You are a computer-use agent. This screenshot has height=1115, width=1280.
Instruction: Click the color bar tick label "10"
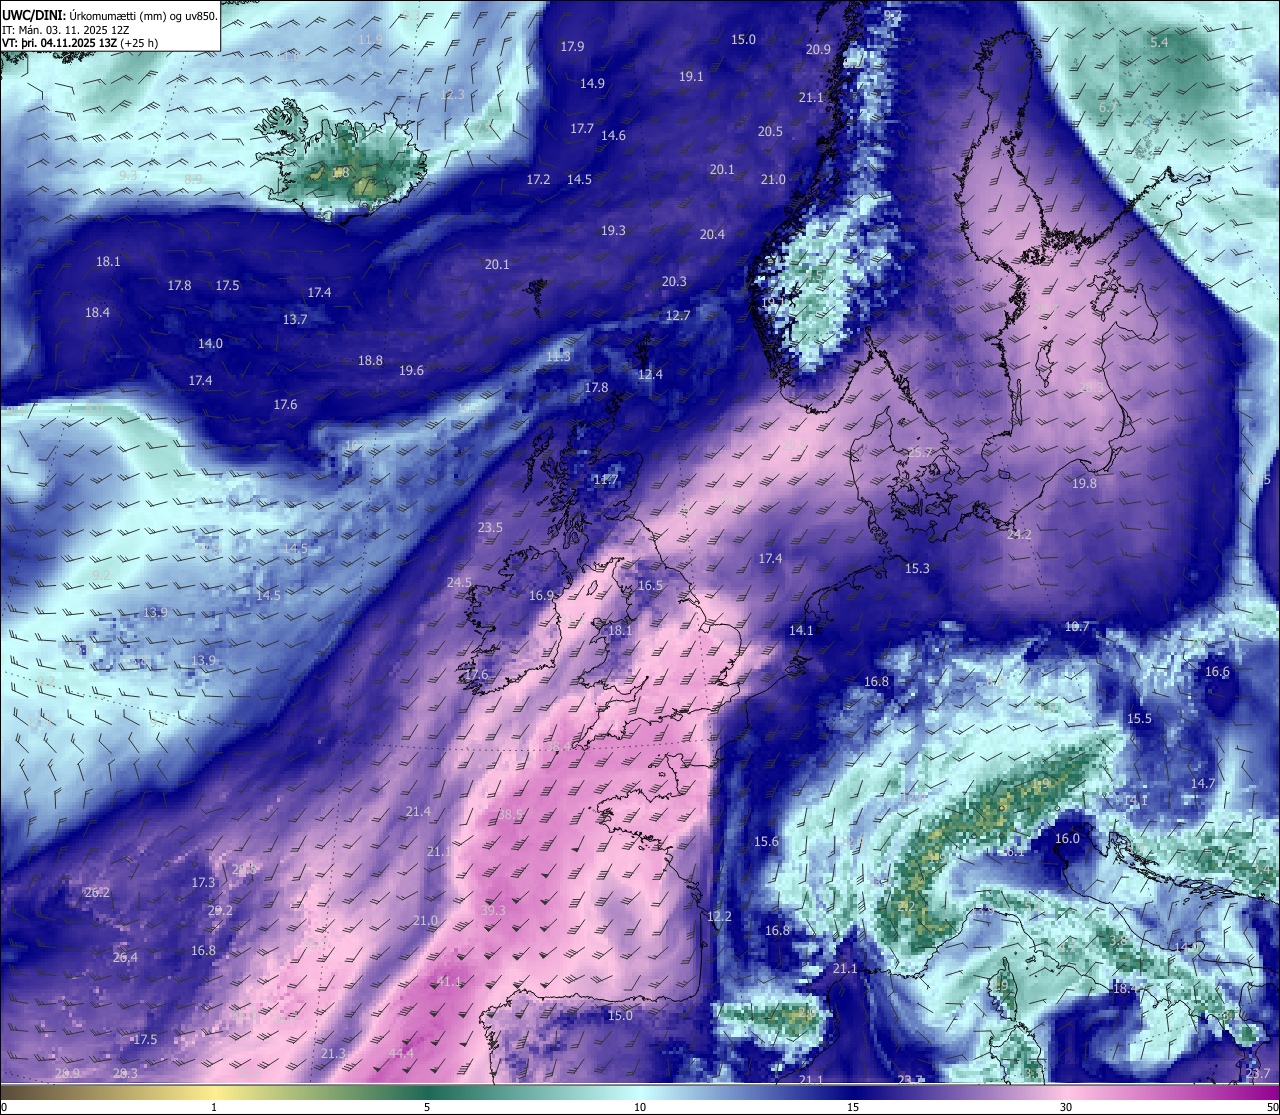(640, 1107)
